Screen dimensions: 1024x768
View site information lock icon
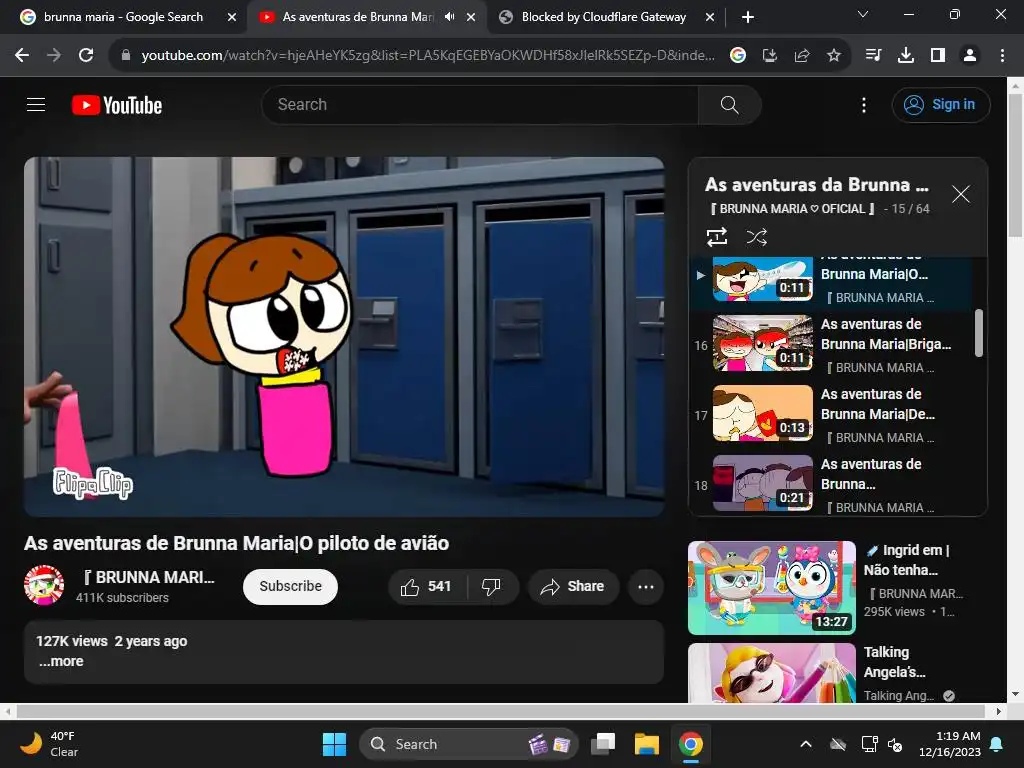126,56
